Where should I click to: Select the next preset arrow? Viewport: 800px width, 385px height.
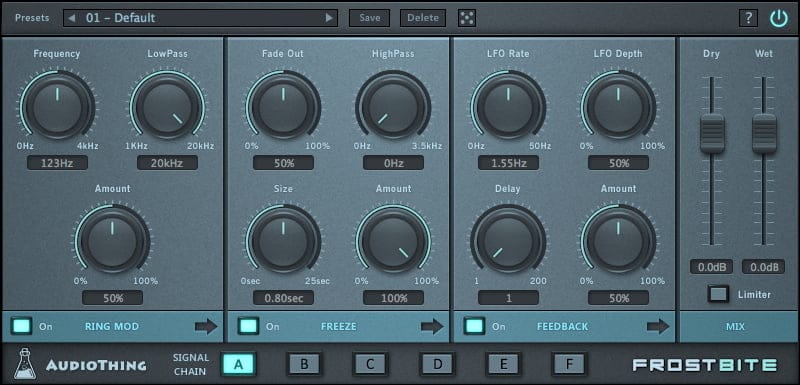click(x=329, y=18)
